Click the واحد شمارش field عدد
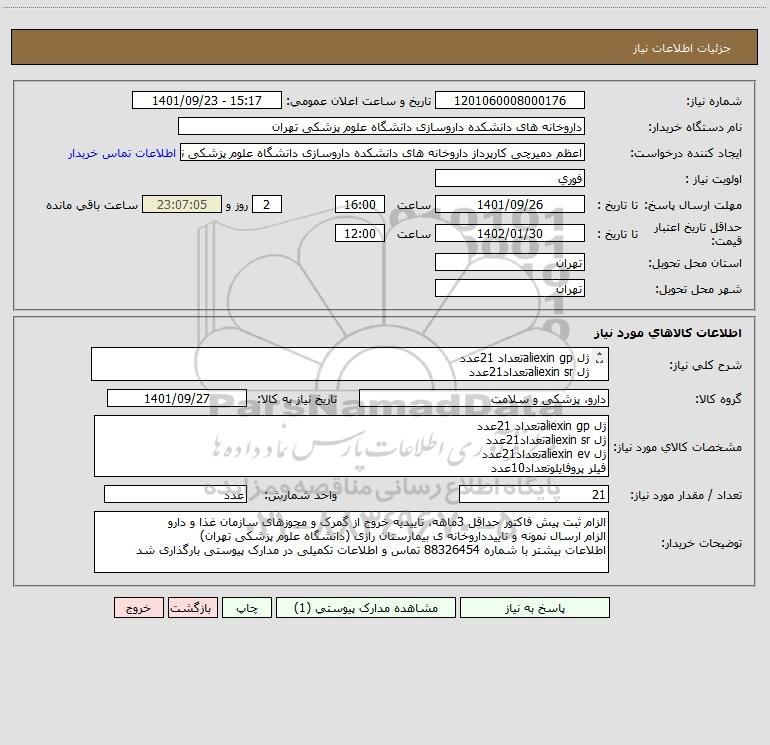This screenshot has height=745, width=770. (x=175, y=494)
